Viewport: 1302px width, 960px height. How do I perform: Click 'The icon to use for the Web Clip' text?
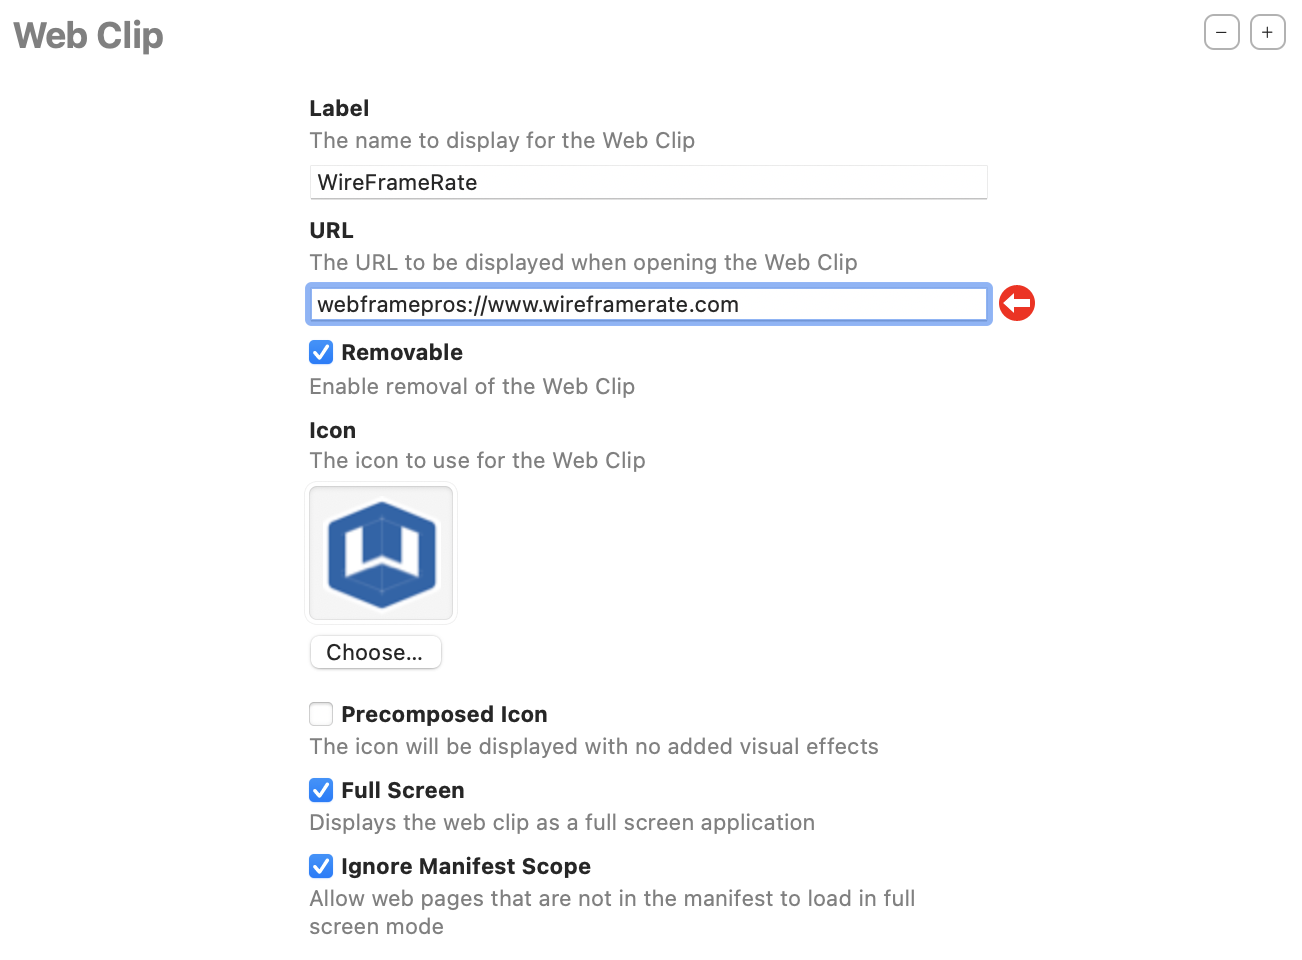477,460
